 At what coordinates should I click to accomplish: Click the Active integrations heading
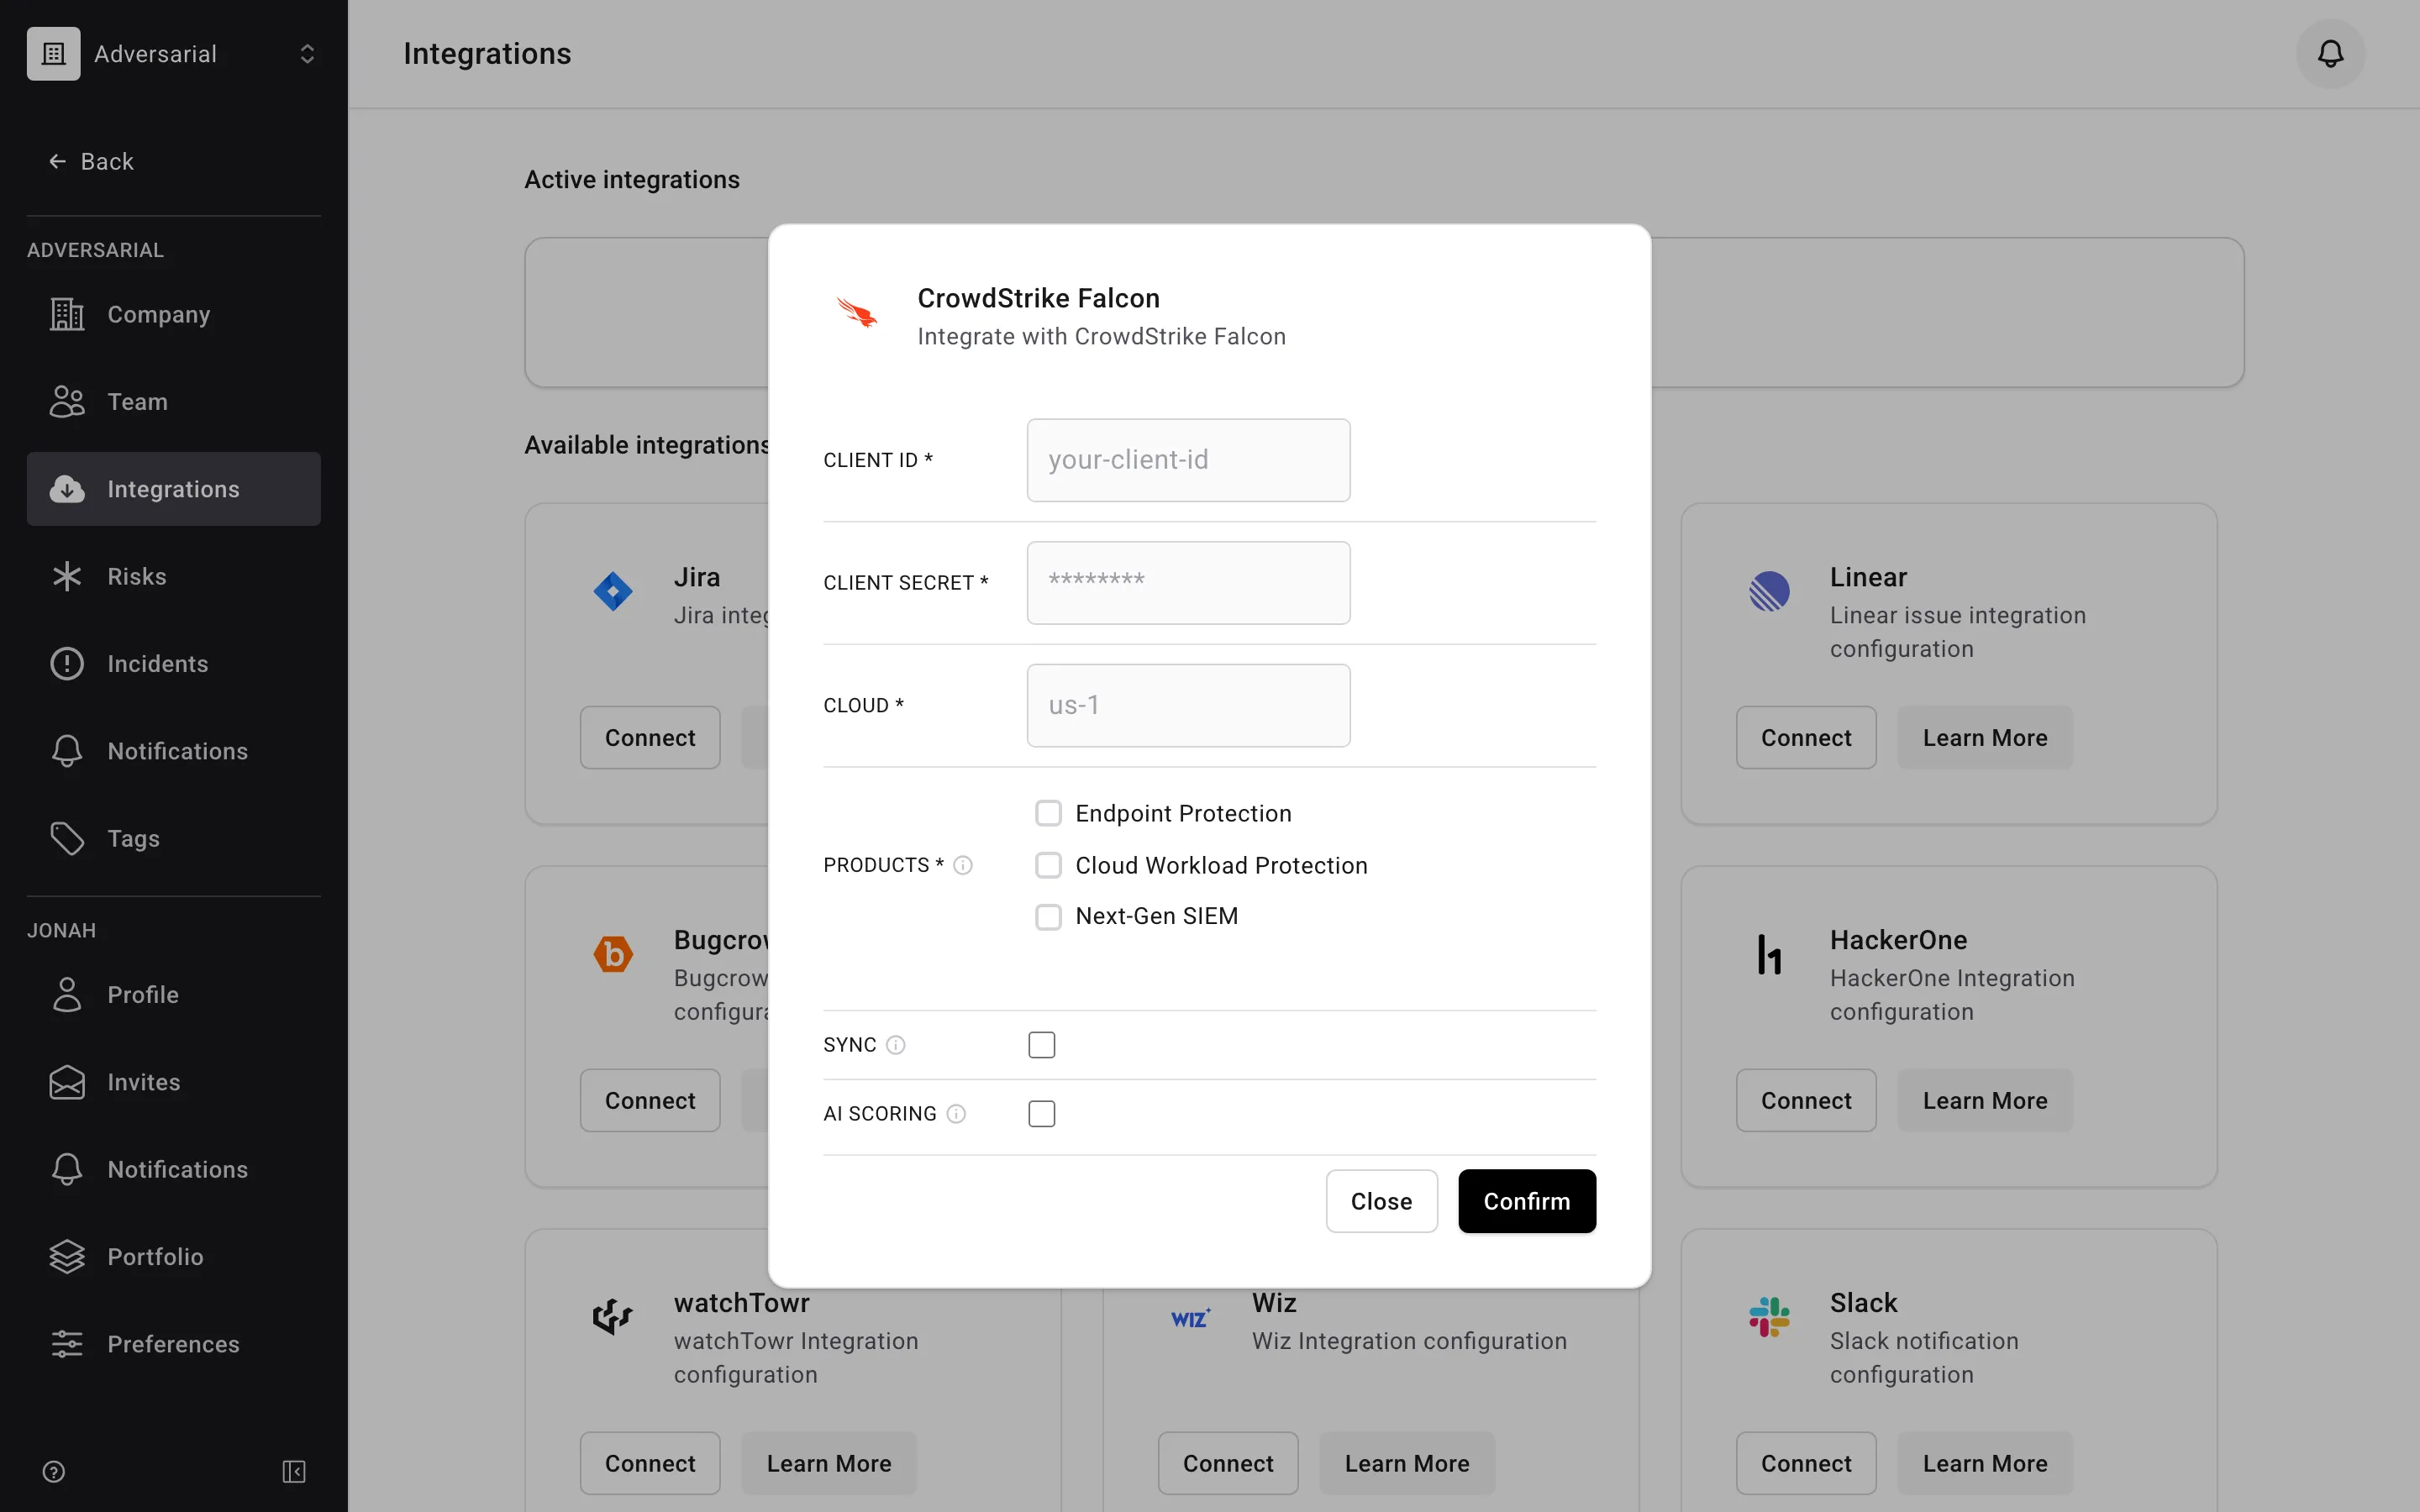point(632,180)
